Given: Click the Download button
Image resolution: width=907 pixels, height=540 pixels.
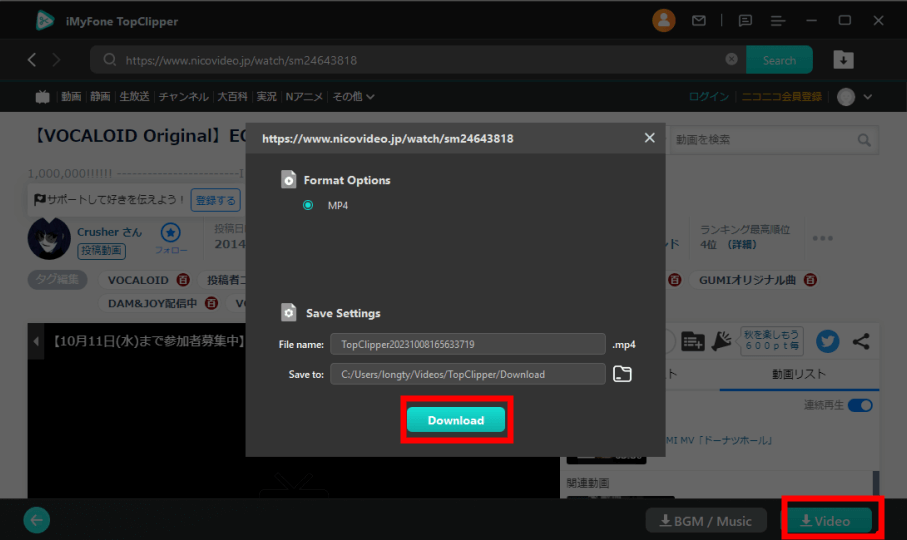Looking at the screenshot, I should 456,420.
